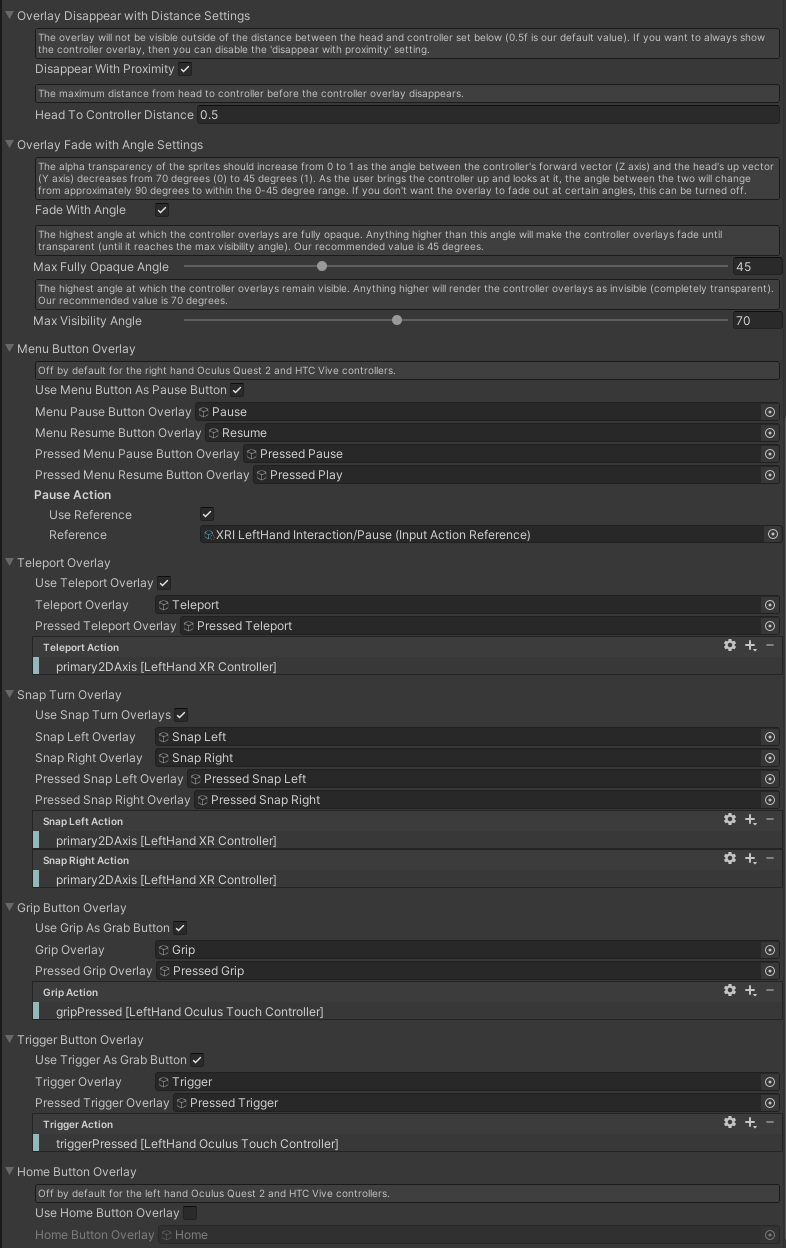786x1248 pixels.
Task: Click Max Visibility Angle number field
Action: [757, 321]
